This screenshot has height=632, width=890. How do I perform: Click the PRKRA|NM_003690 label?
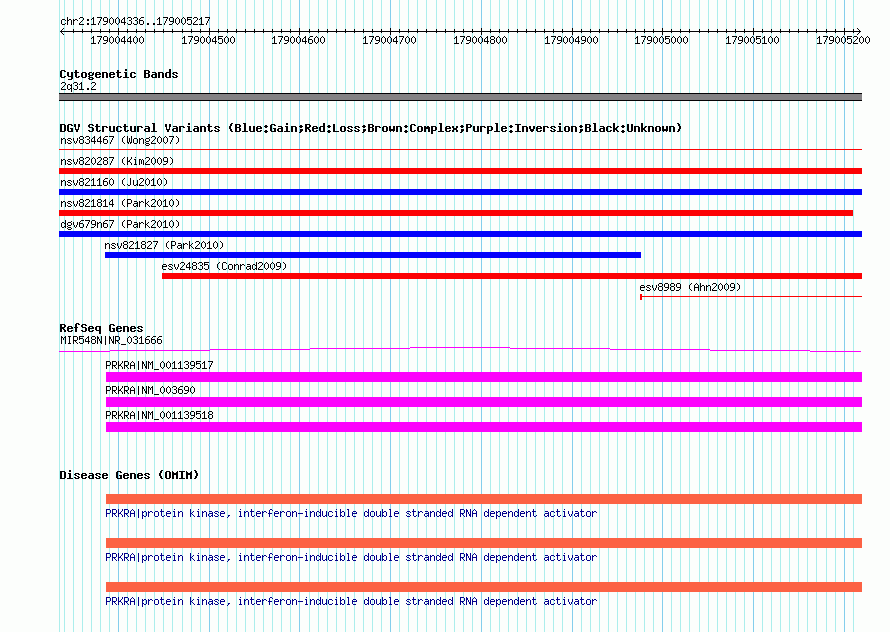pyautogui.click(x=150, y=390)
